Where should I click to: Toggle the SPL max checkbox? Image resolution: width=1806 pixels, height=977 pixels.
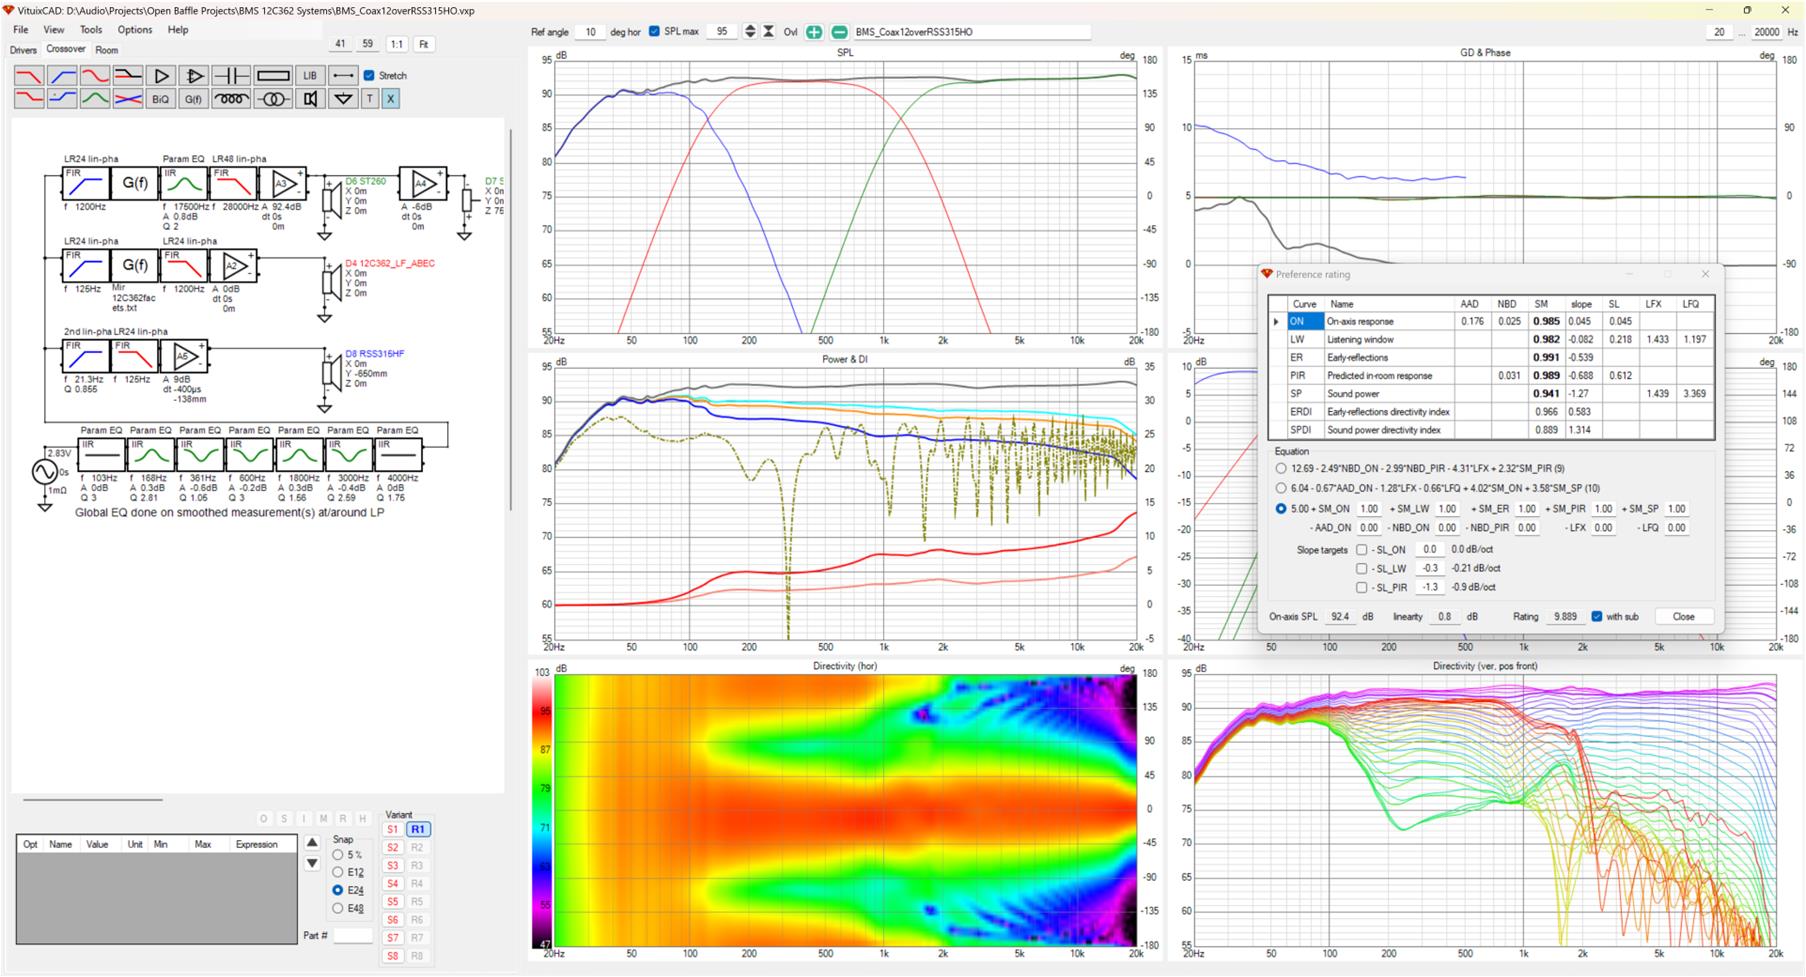tap(654, 32)
